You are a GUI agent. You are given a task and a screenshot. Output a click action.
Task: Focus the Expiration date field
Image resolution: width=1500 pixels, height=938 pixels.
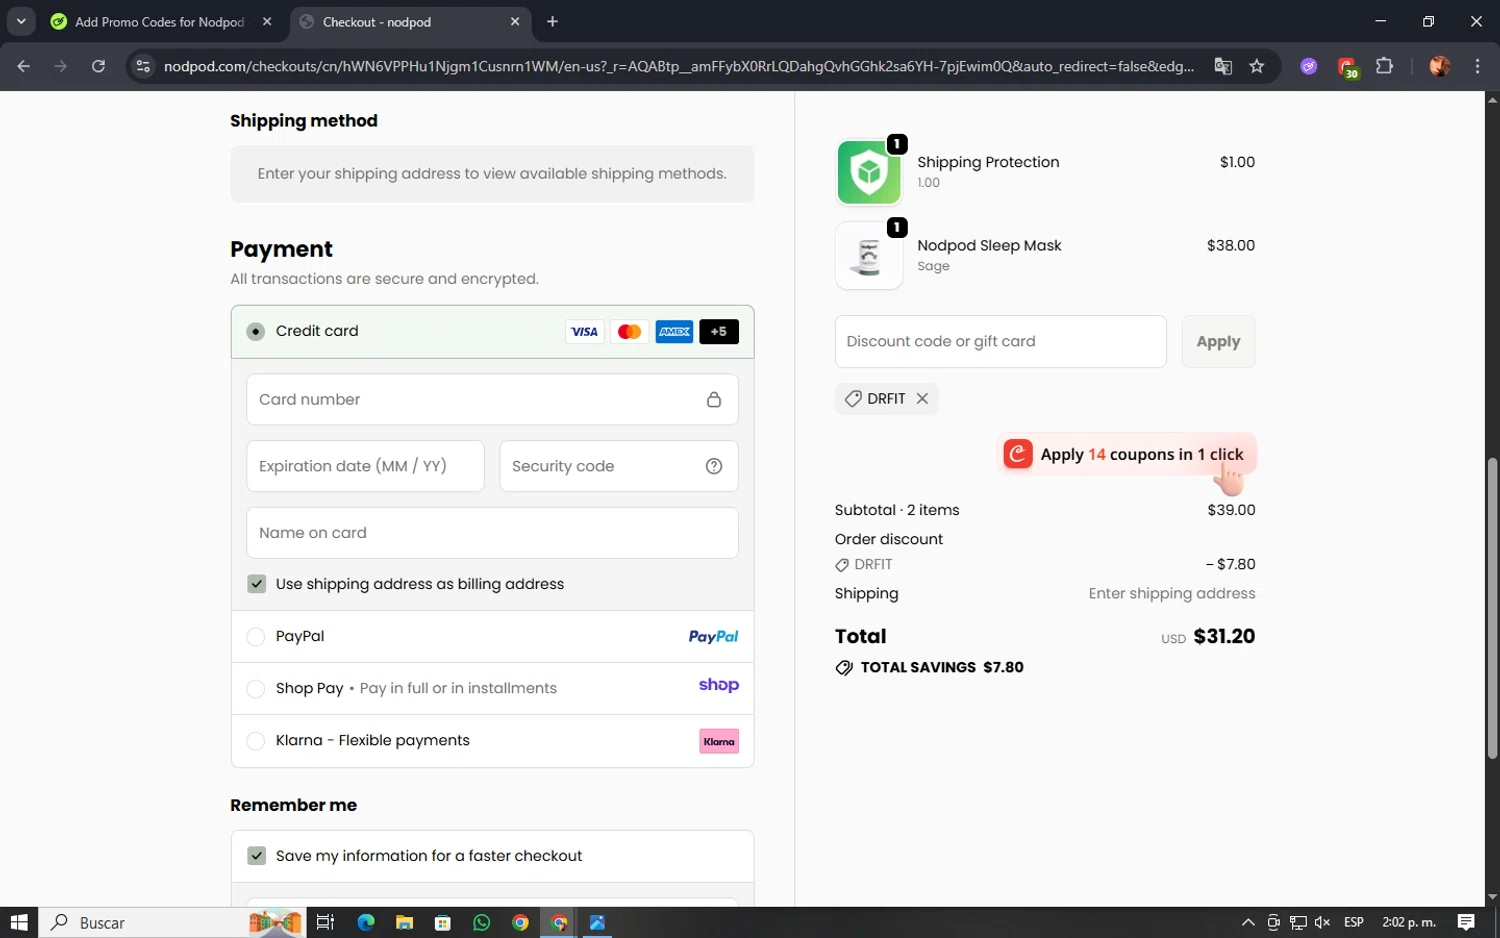tap(365, 466)
